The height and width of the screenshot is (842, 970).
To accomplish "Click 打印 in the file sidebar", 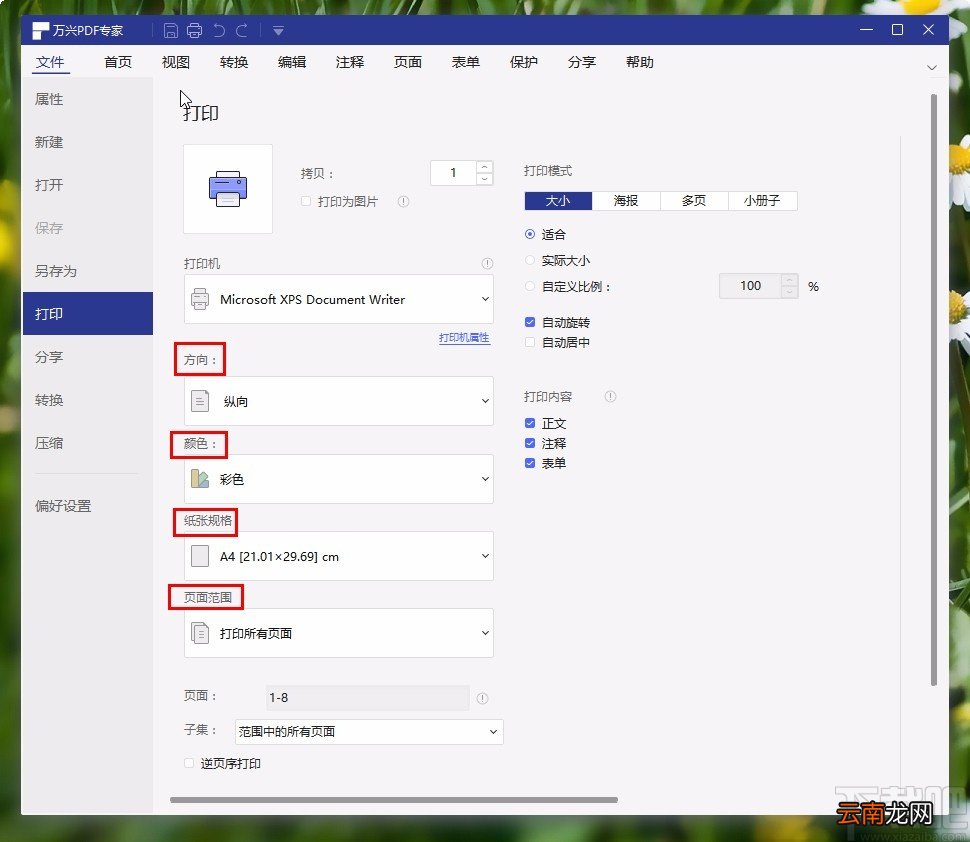I will 87,314.
